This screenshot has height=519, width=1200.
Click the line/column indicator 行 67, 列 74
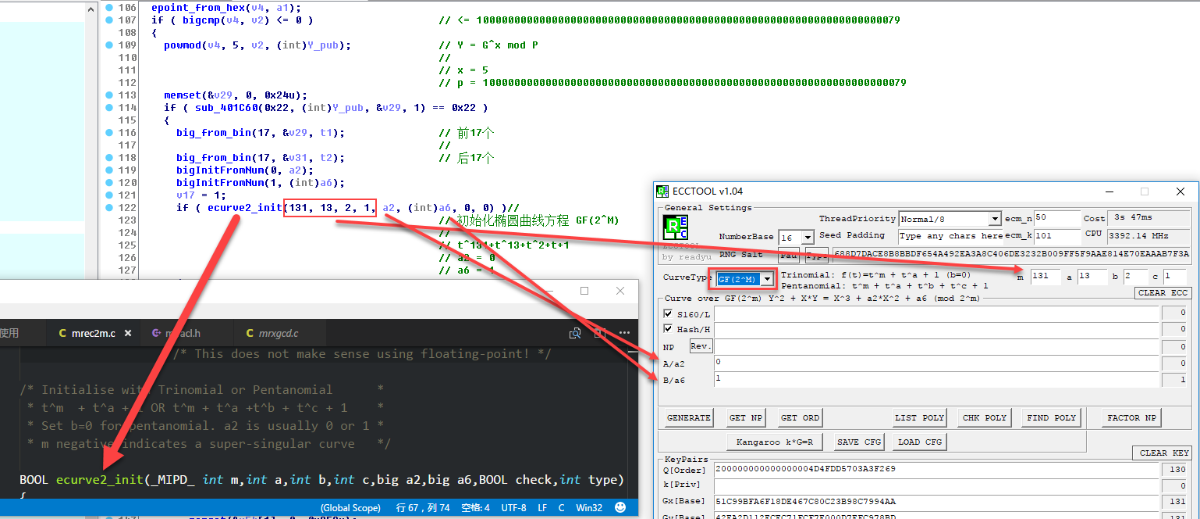(424, 507)
